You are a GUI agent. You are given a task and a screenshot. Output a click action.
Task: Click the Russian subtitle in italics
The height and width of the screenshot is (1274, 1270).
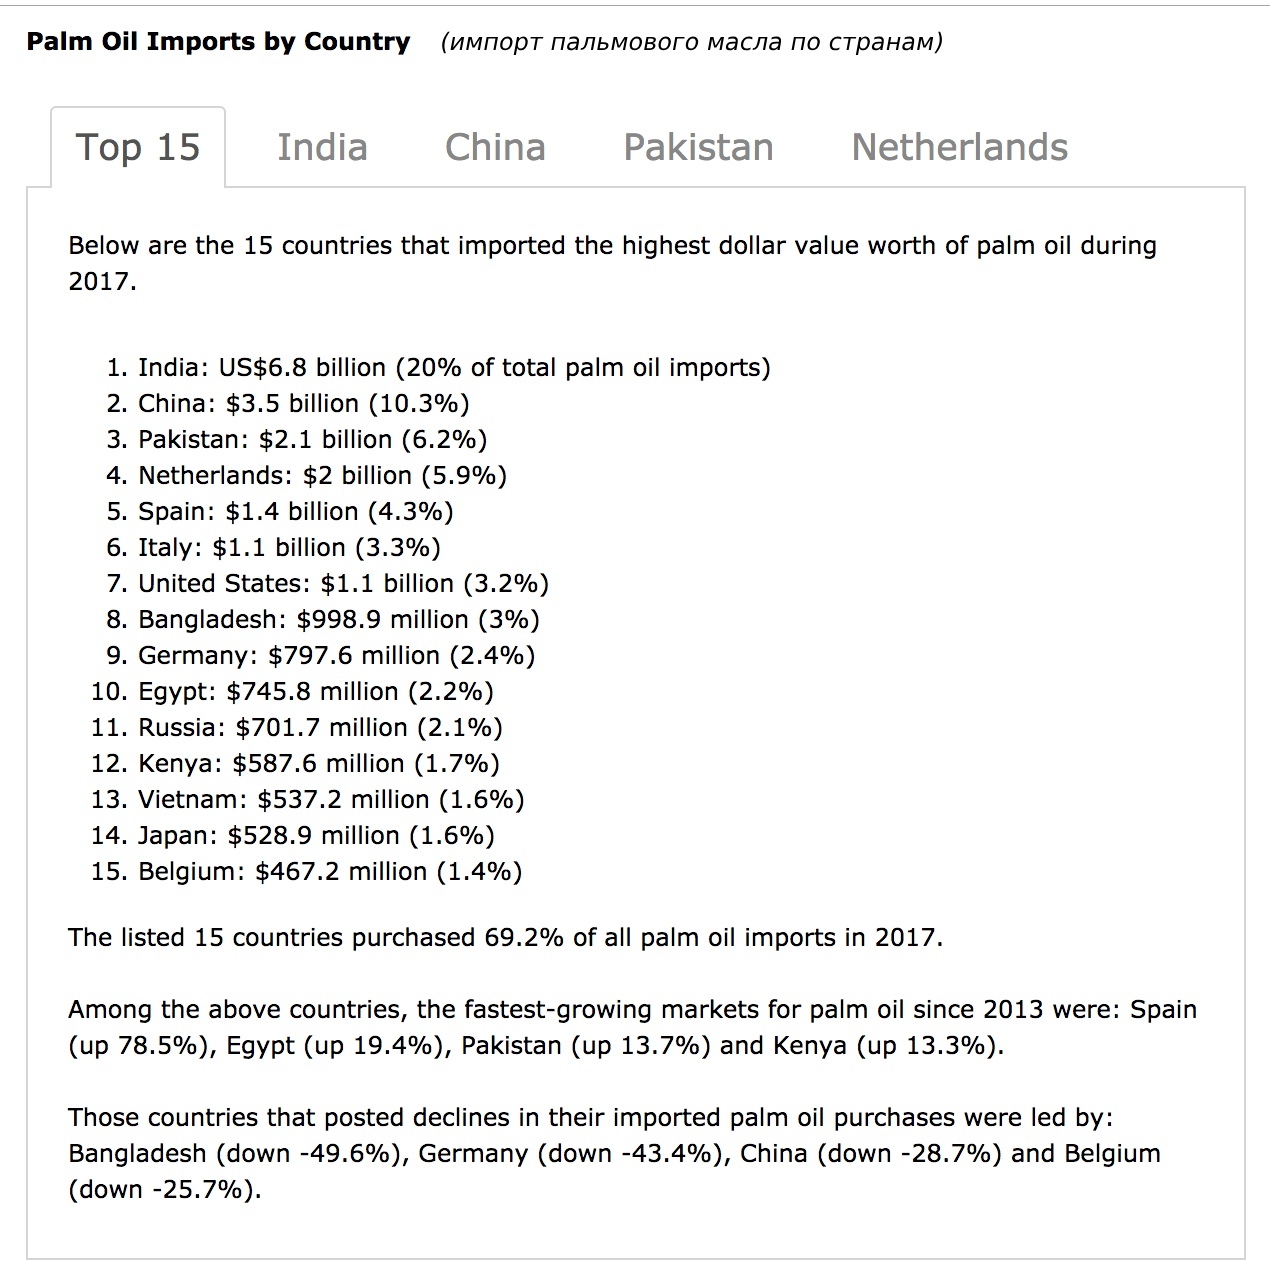coord(691,42)
